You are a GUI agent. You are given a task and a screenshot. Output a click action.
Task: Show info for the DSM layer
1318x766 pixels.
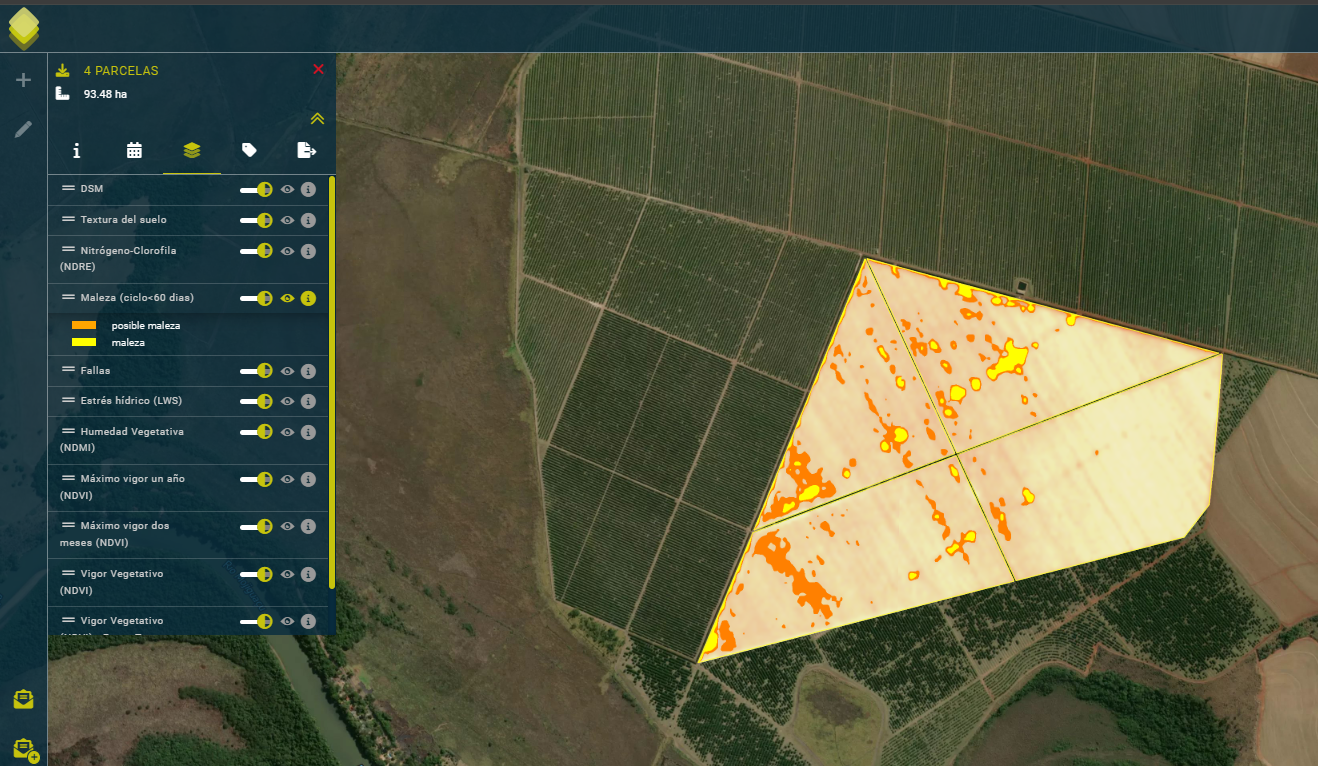click(x=308, y=189)
